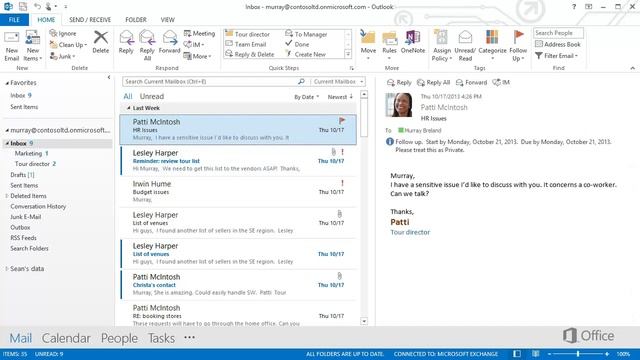
Task: Open the Filter Email dropdown
Action: [557, 56]
